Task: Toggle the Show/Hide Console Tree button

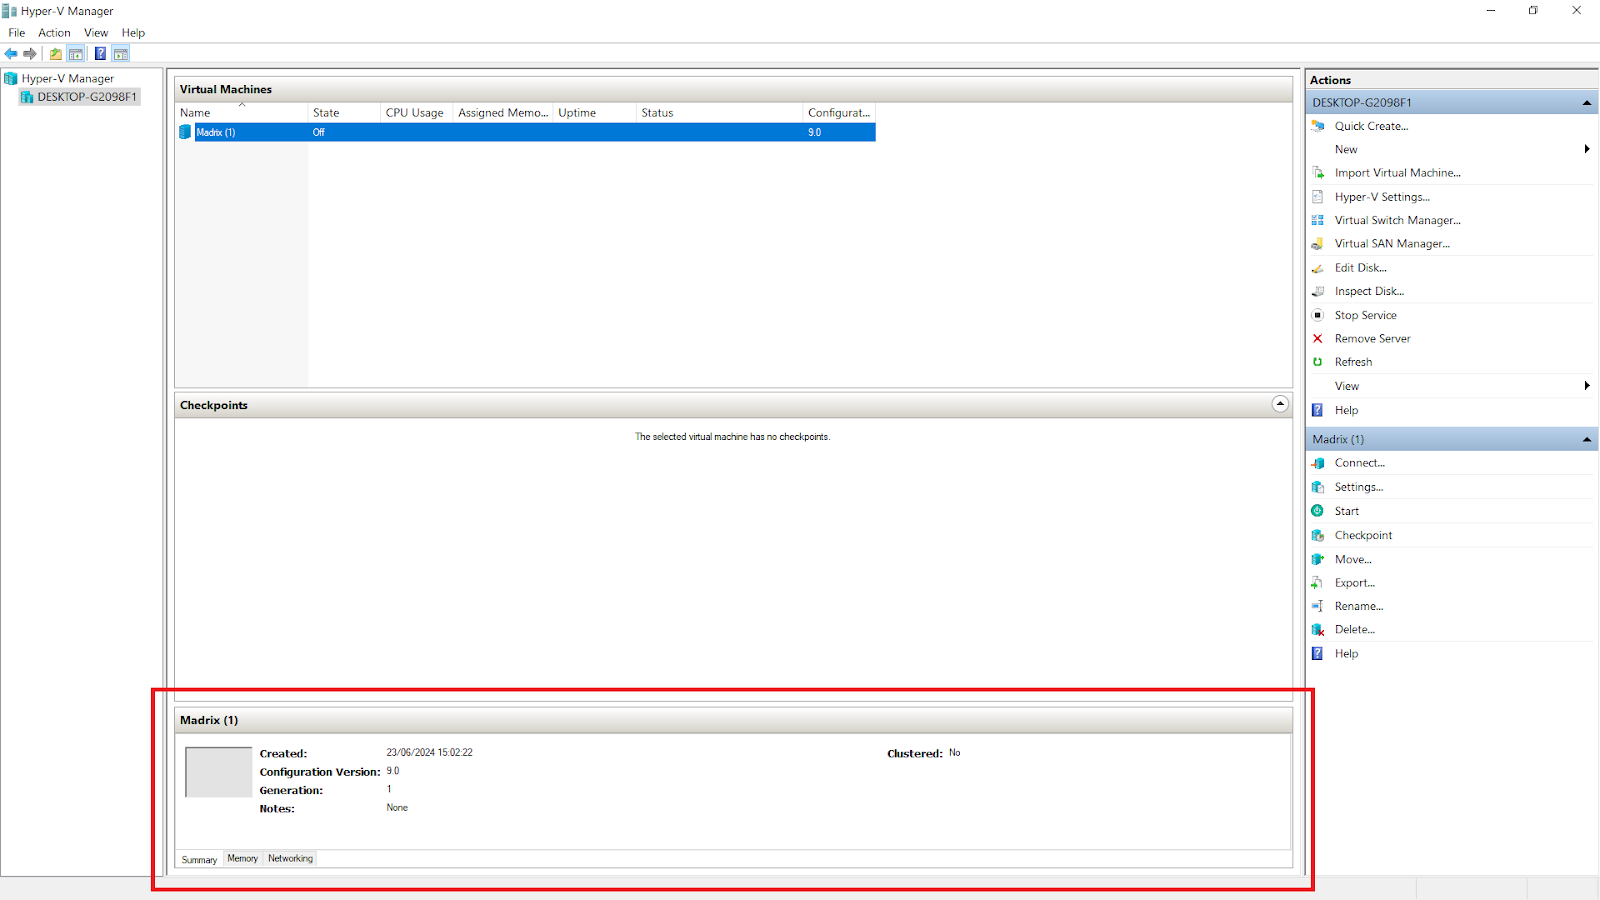Action: click(x=76, y=54)
